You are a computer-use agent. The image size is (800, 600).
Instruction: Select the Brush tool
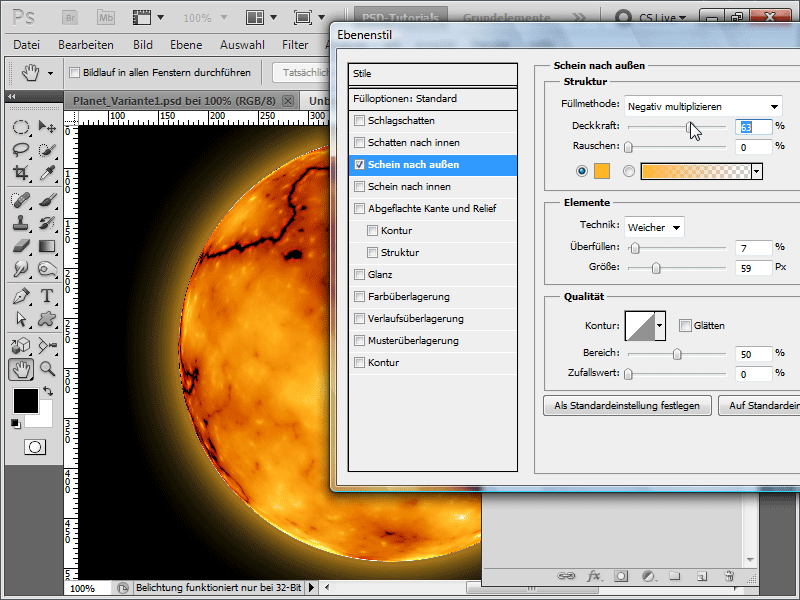tap(47, 199)
